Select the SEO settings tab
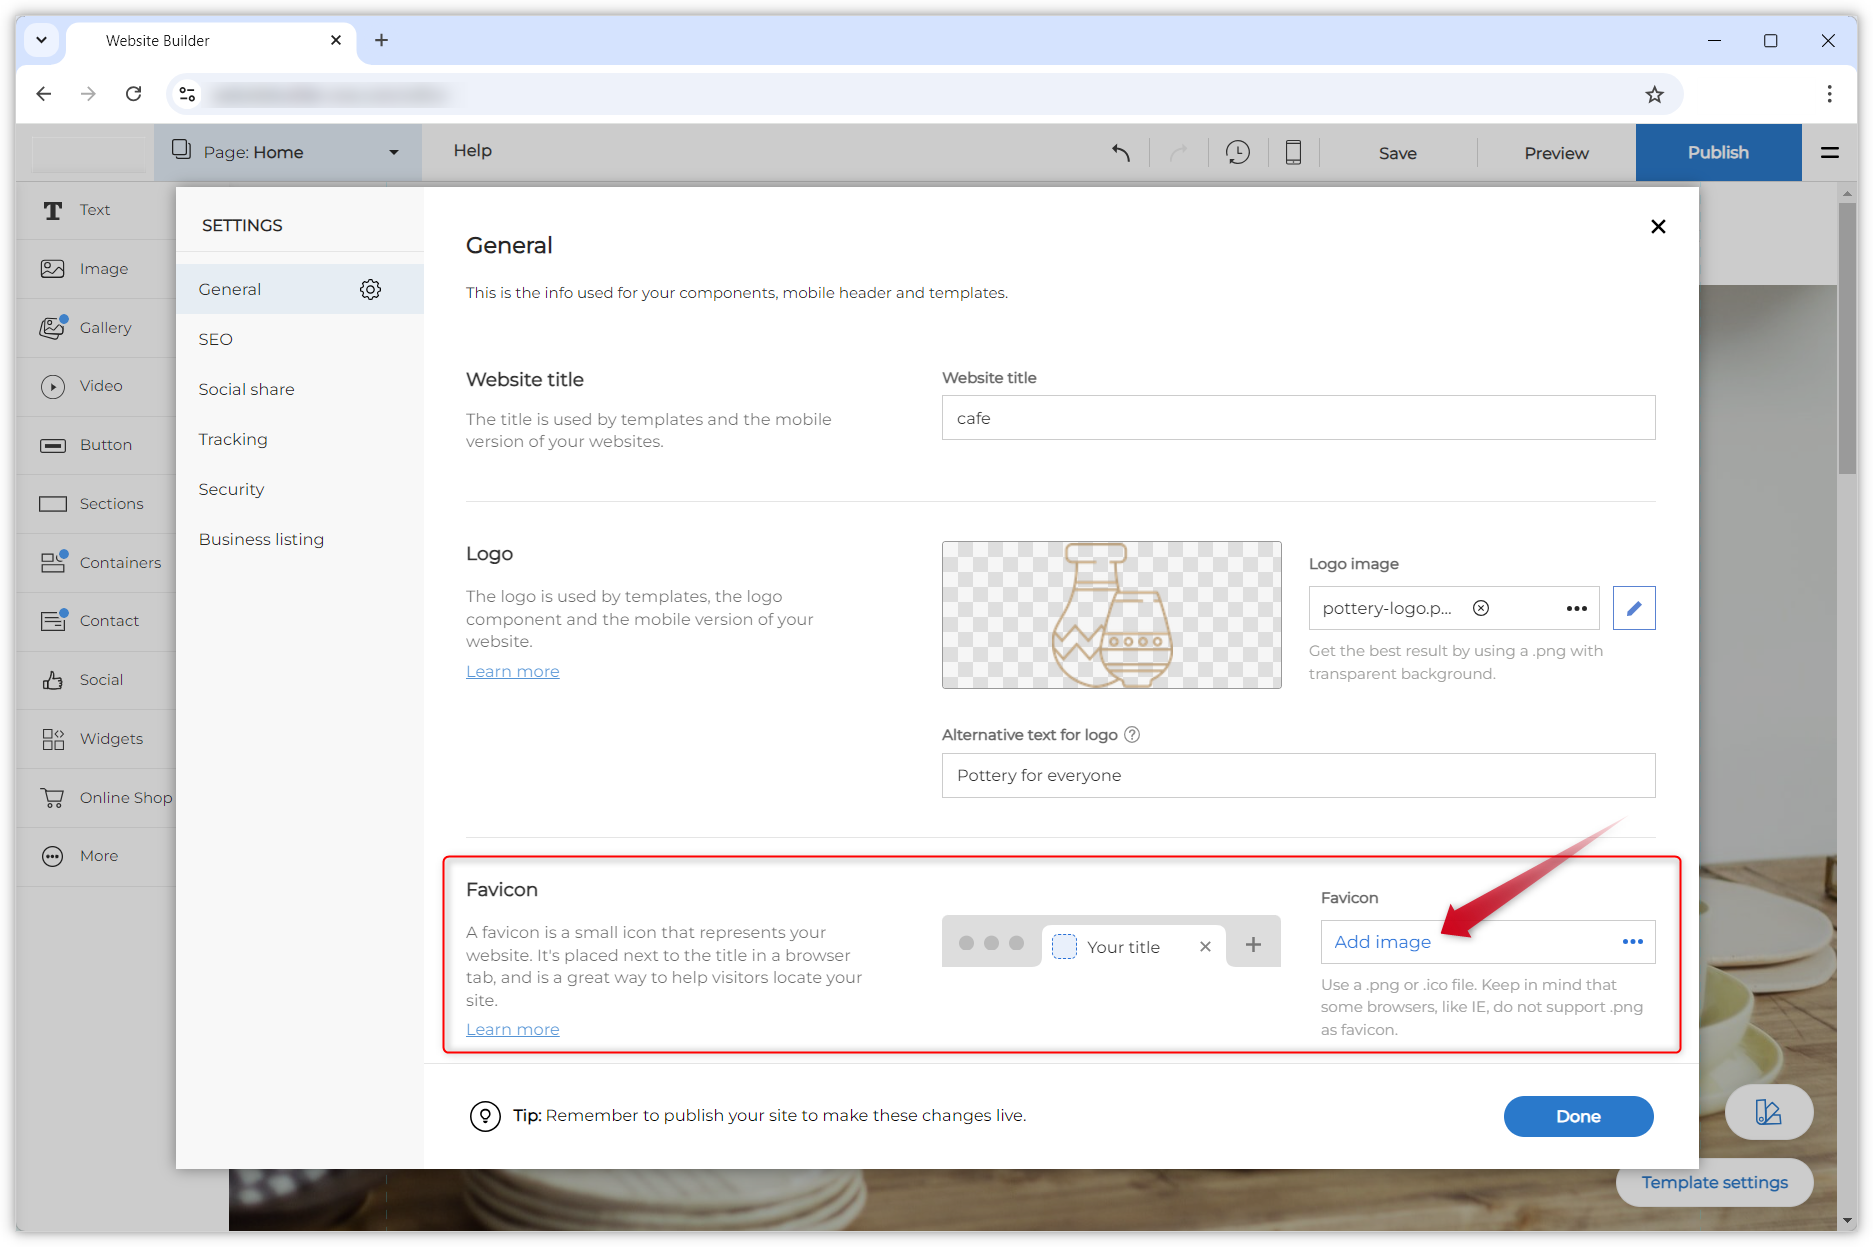Image resolution: width=1873 pixels, height=1247 pixels. point(216,339)
